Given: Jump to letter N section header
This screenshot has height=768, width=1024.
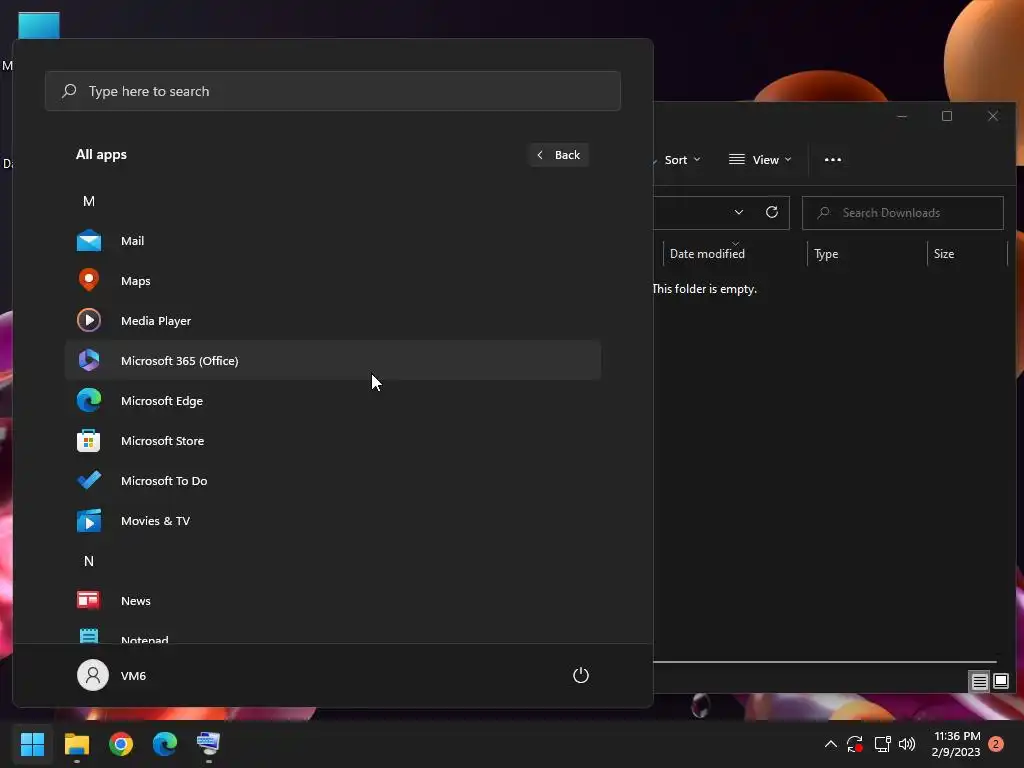Looking at the screenshot, I should [x=89, y=561].
